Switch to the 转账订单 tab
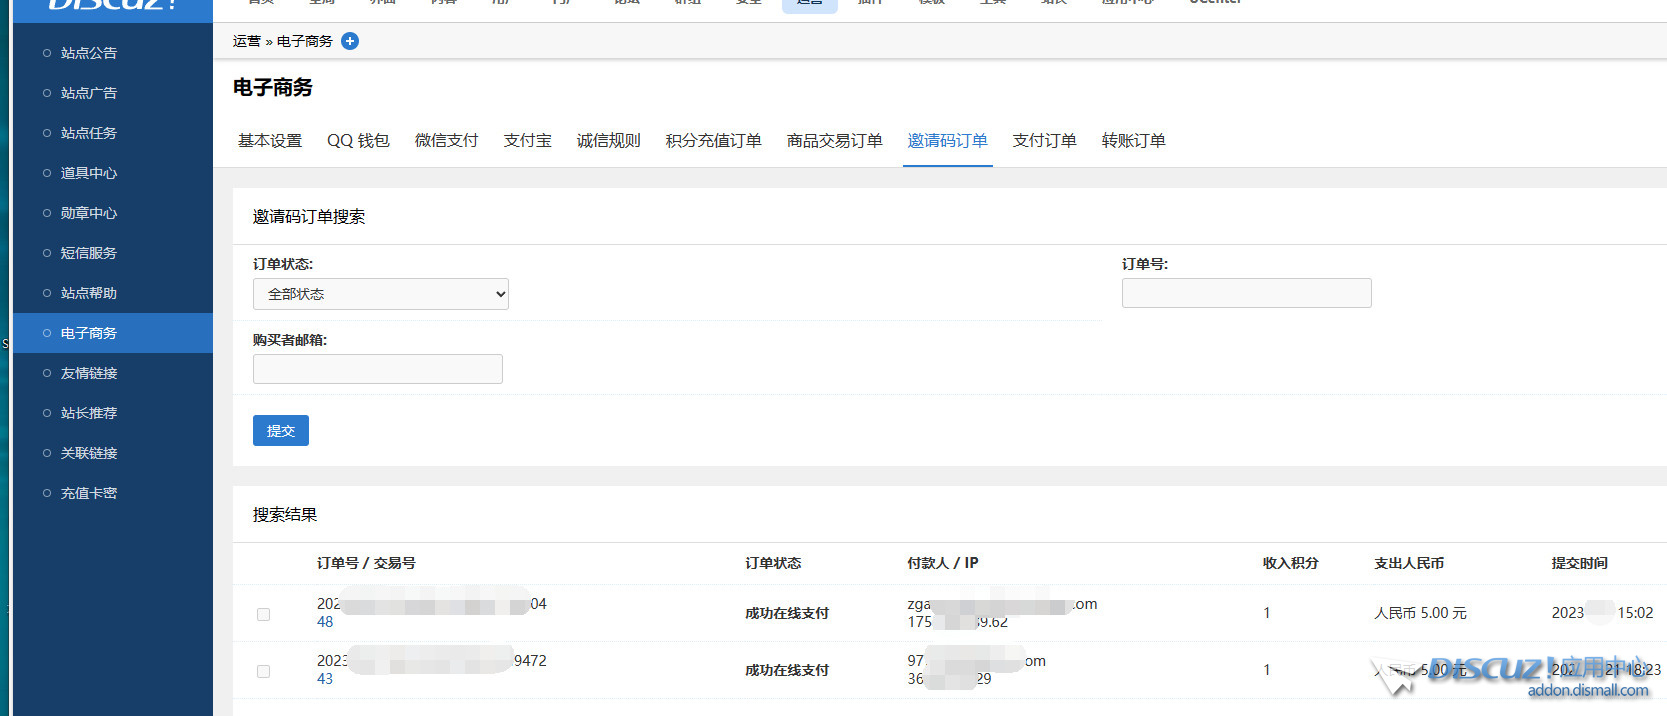1667x716 pixels. click(1134, 141)
